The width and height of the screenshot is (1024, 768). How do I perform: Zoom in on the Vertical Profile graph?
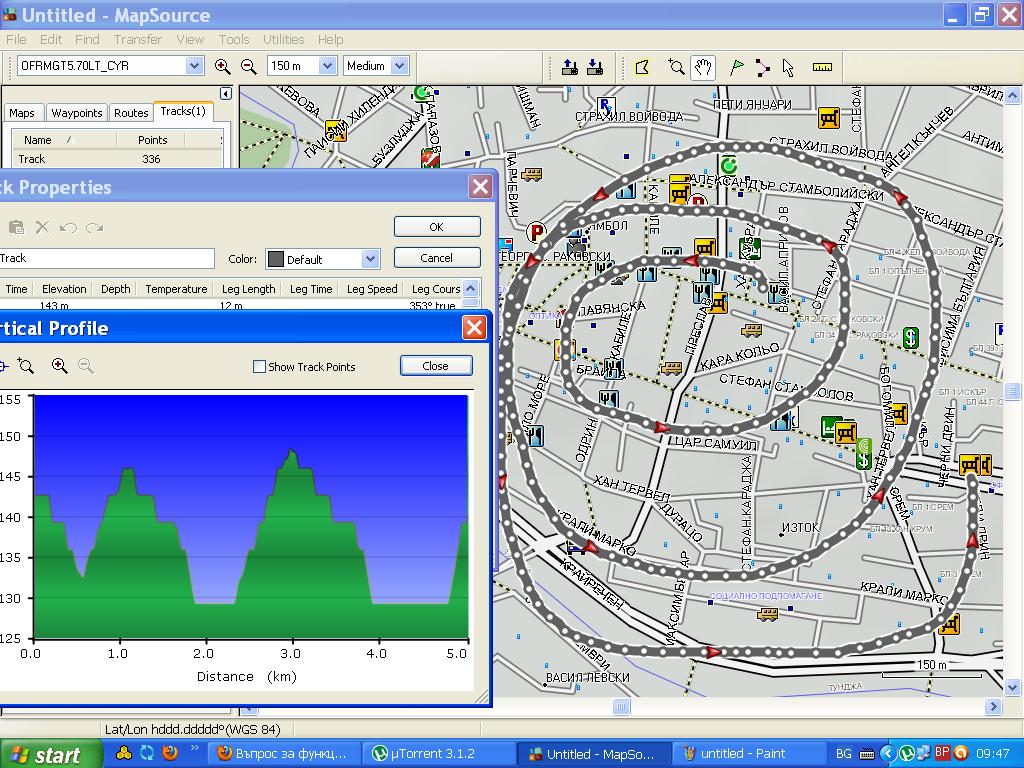coord(60,366)
